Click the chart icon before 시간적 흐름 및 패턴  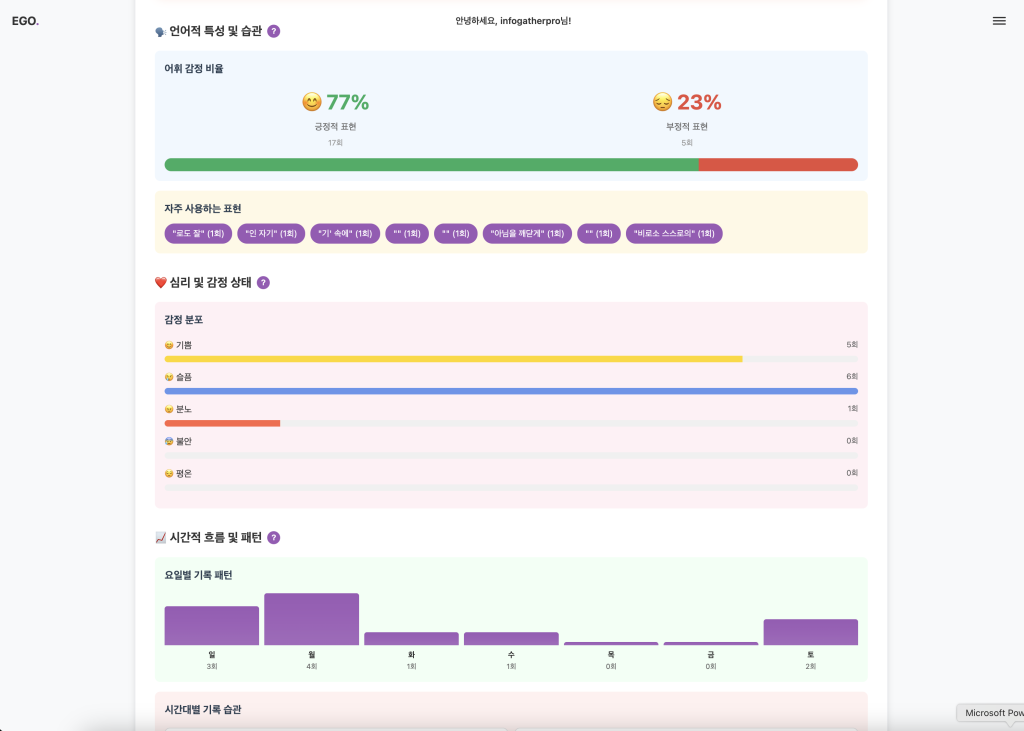pyautogui.click(x=160, y=538)
